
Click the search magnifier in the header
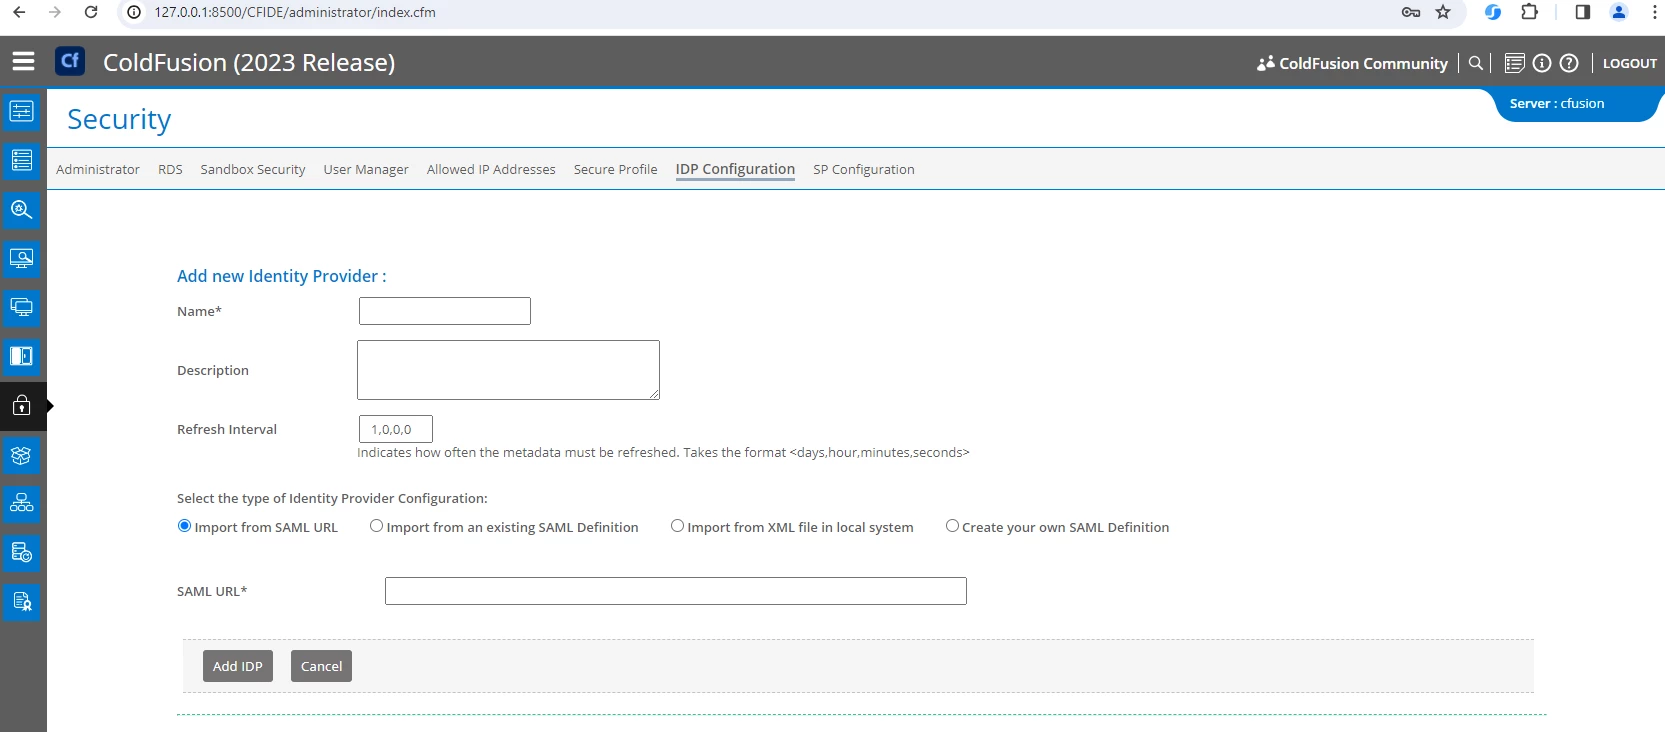[1475, 63]
